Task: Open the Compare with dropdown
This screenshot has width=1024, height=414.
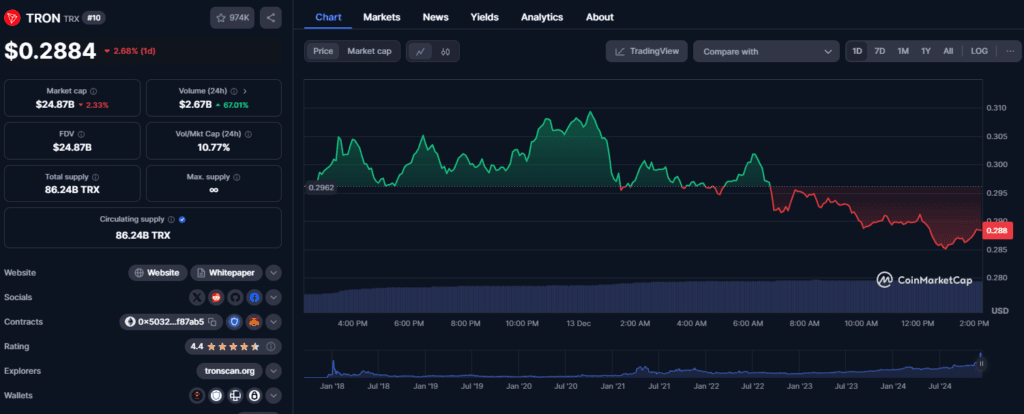Action: pos(766,51)
